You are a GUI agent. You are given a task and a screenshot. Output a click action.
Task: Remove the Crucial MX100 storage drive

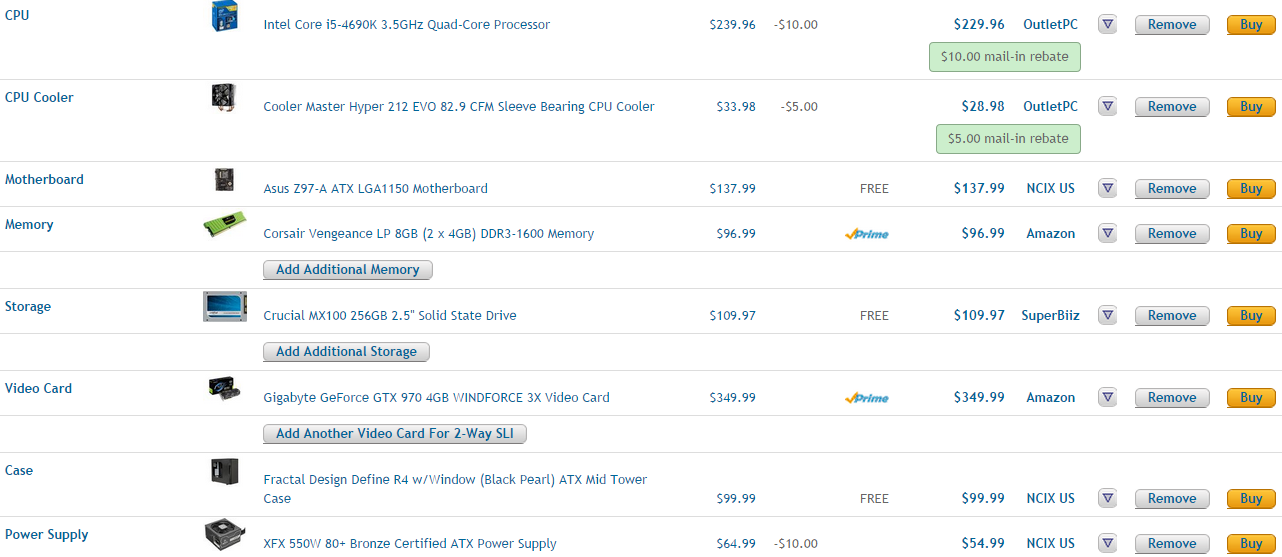(x=1172, y=315)
